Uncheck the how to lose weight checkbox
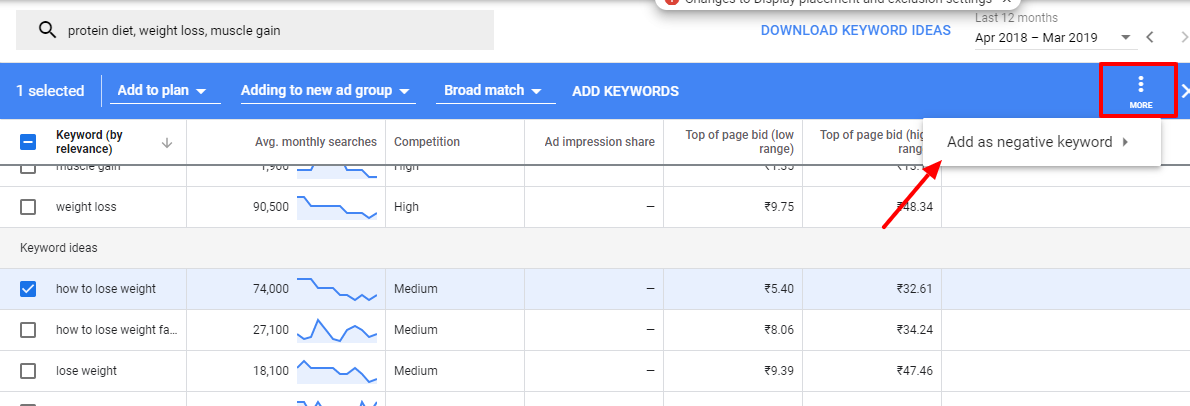Screen dimensions: 1190x406 [28, 288]
